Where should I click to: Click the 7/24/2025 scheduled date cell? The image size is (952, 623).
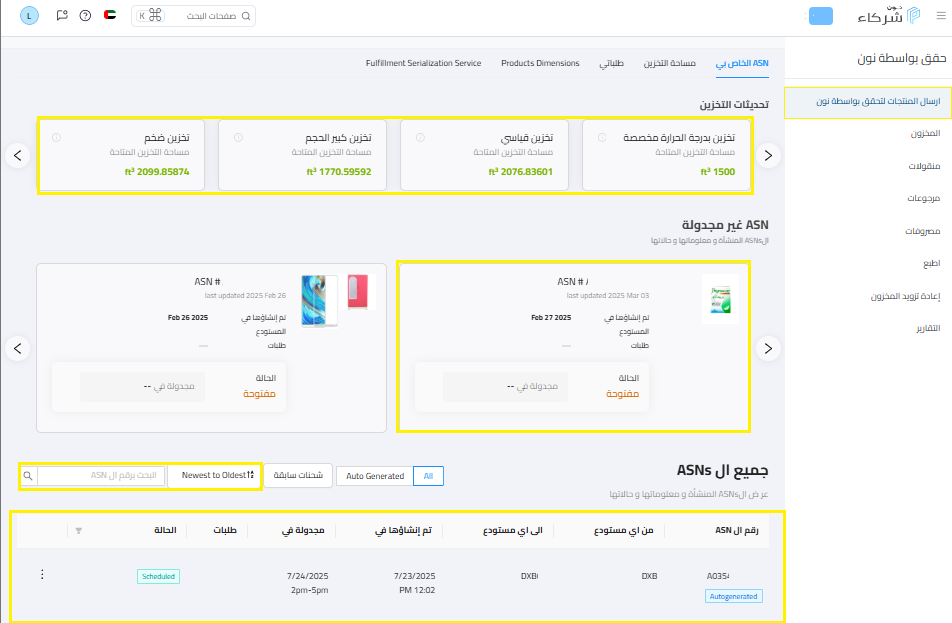pos(308,583)
